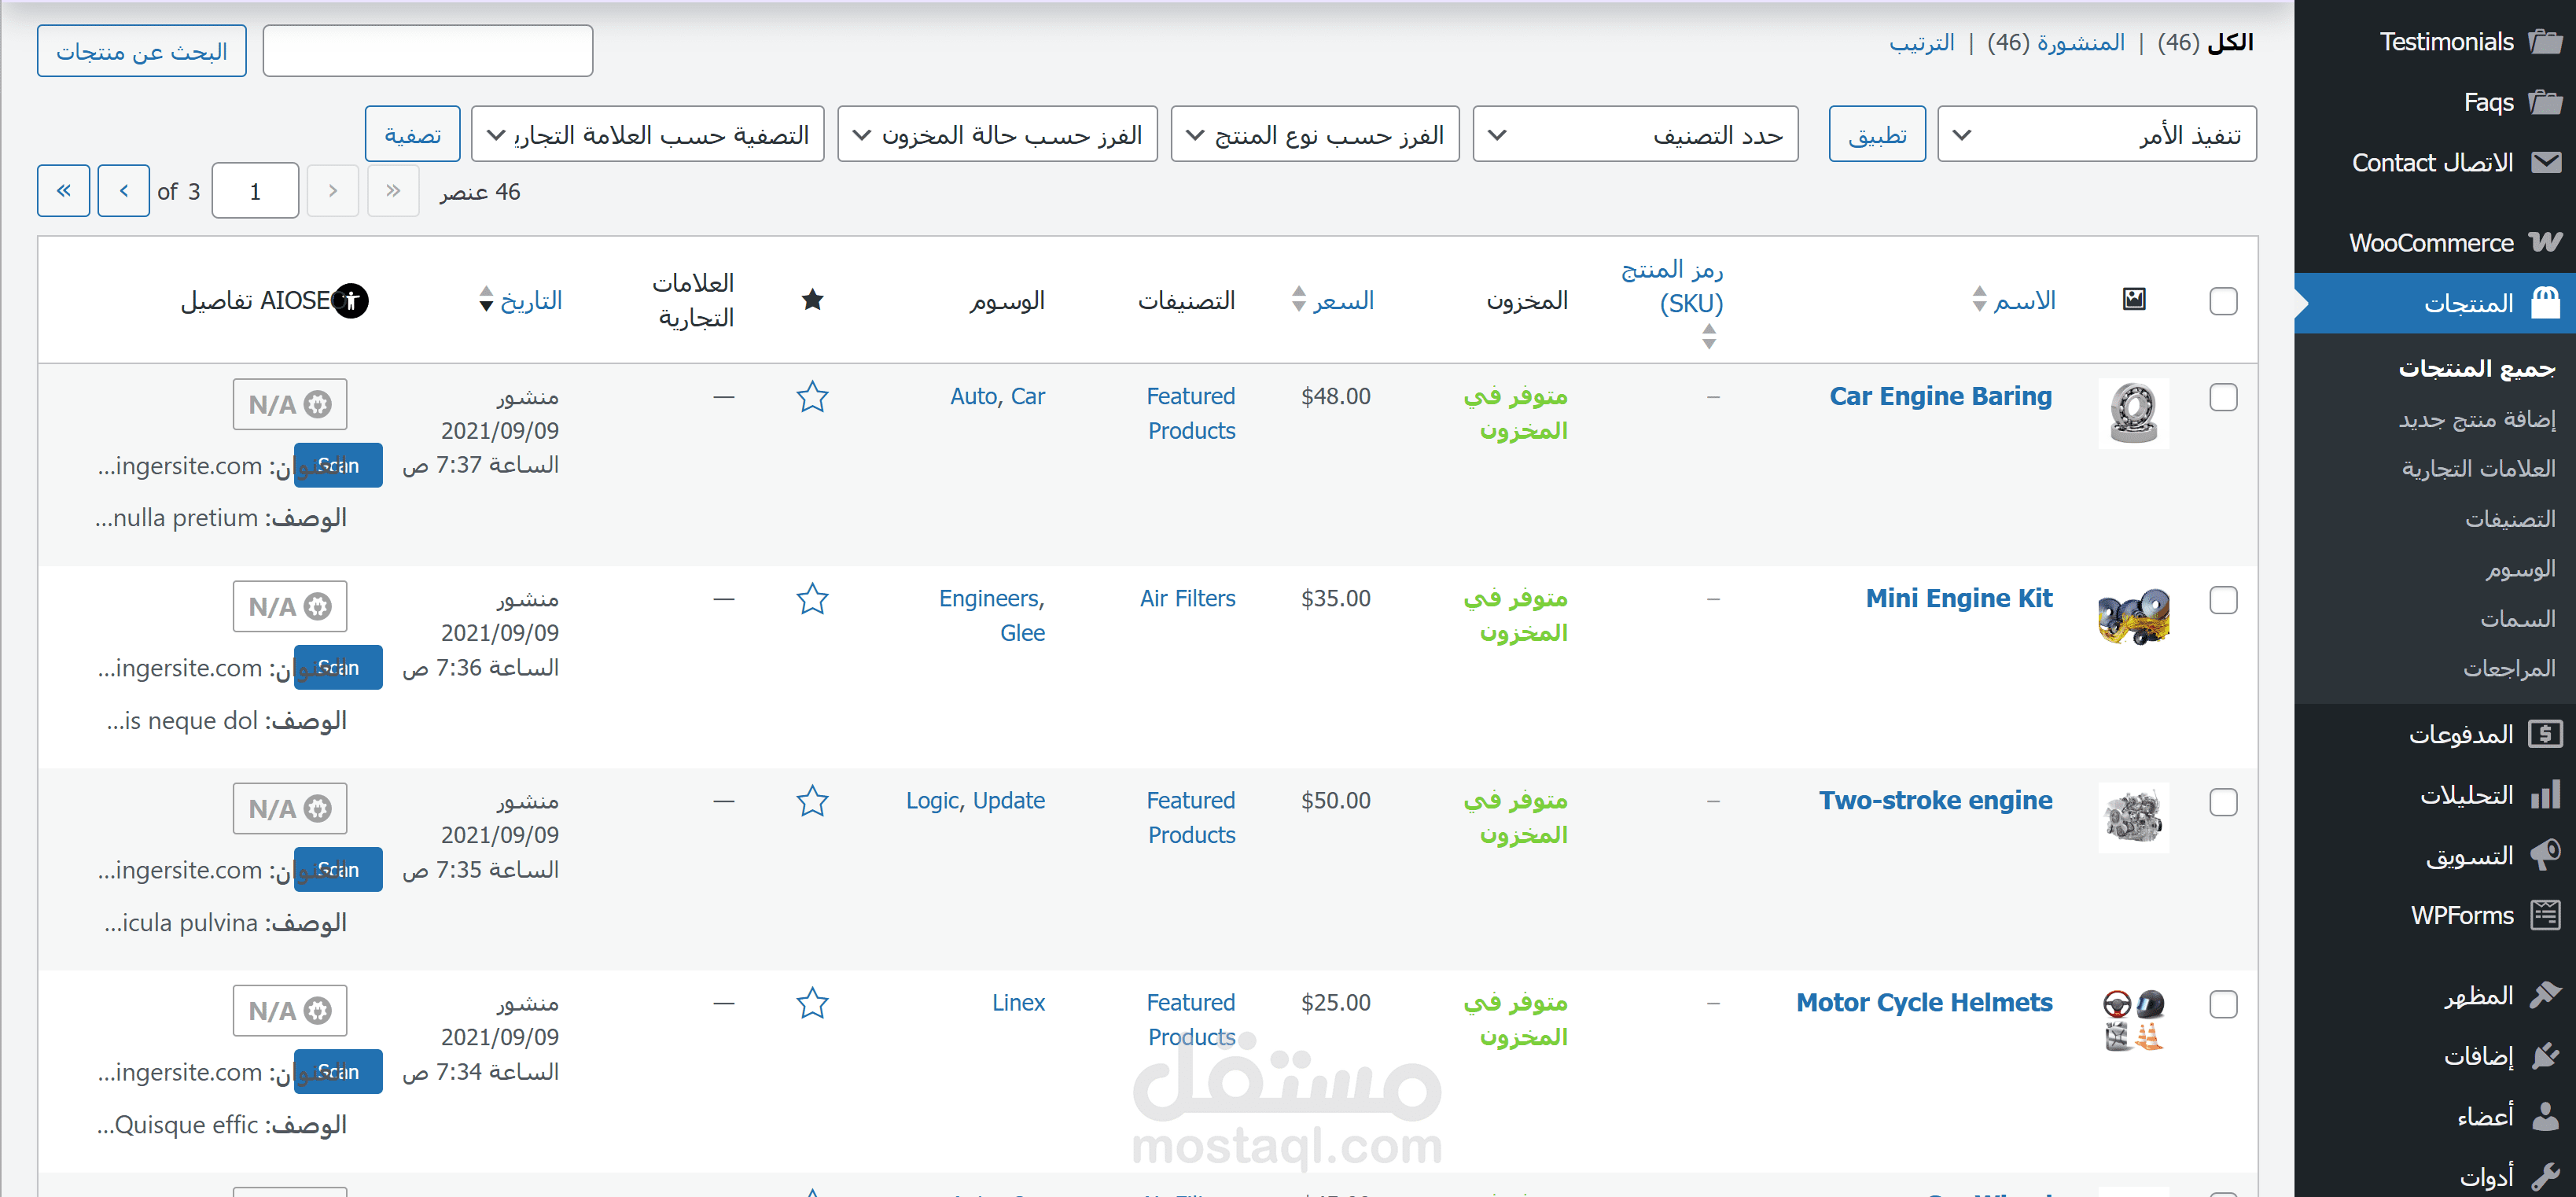The image size is (2576, 1197).
Task: Star the Car Engine Baring product
Action: (812, 397)
